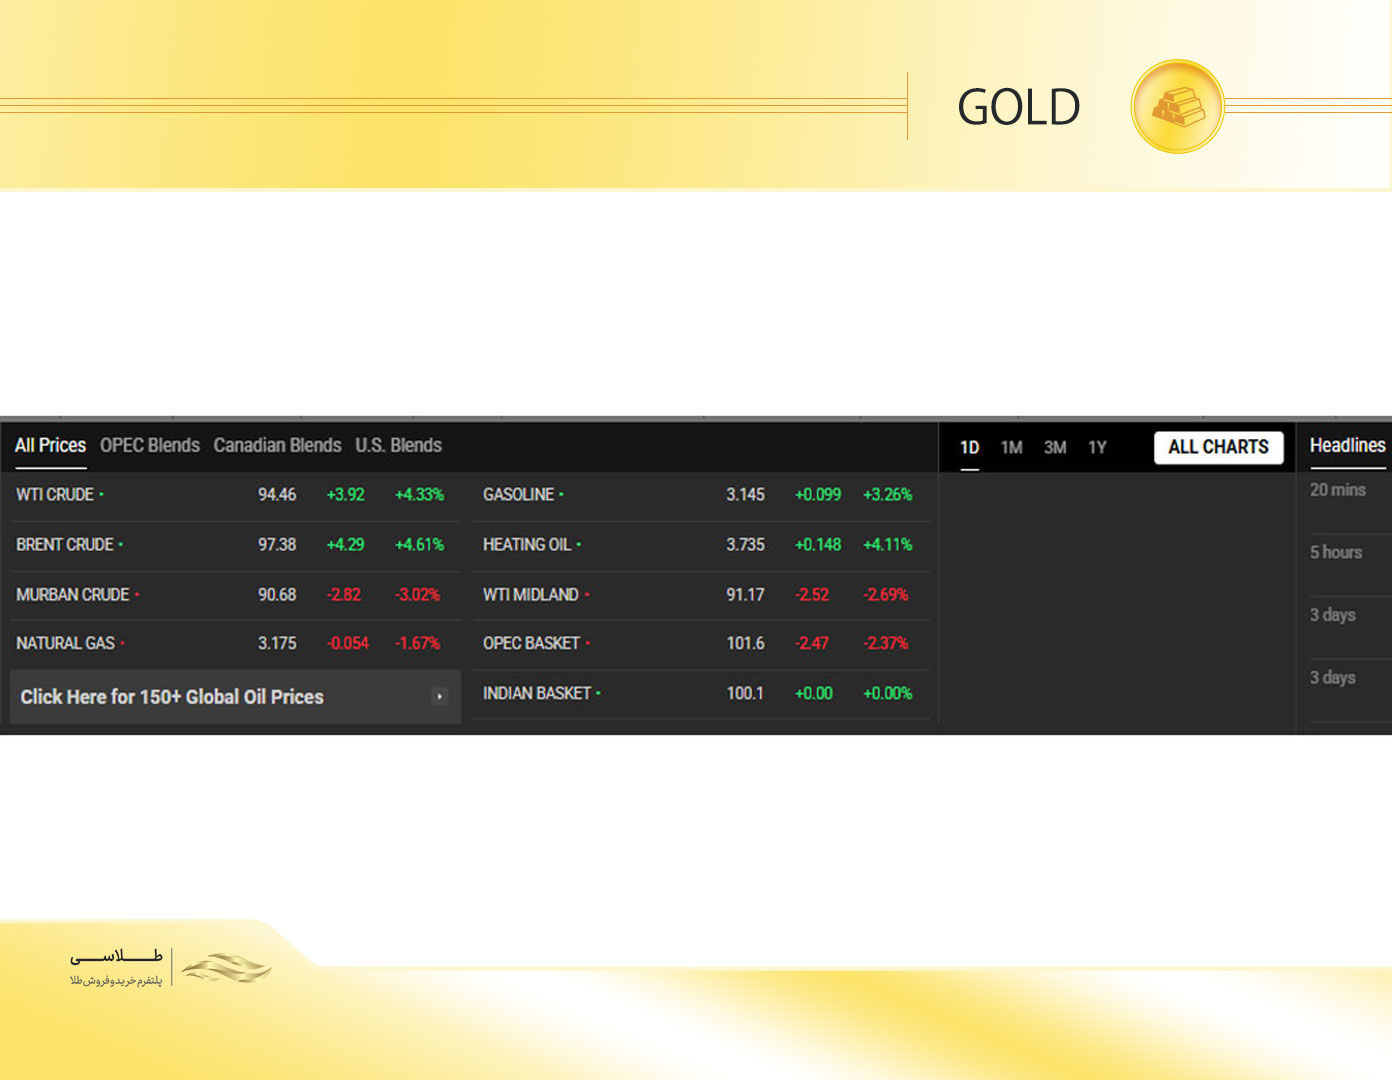Viewport: 1392px width, 1080px height.
Task: Switch chart range to 3M
Action: tap(1055, 448)
